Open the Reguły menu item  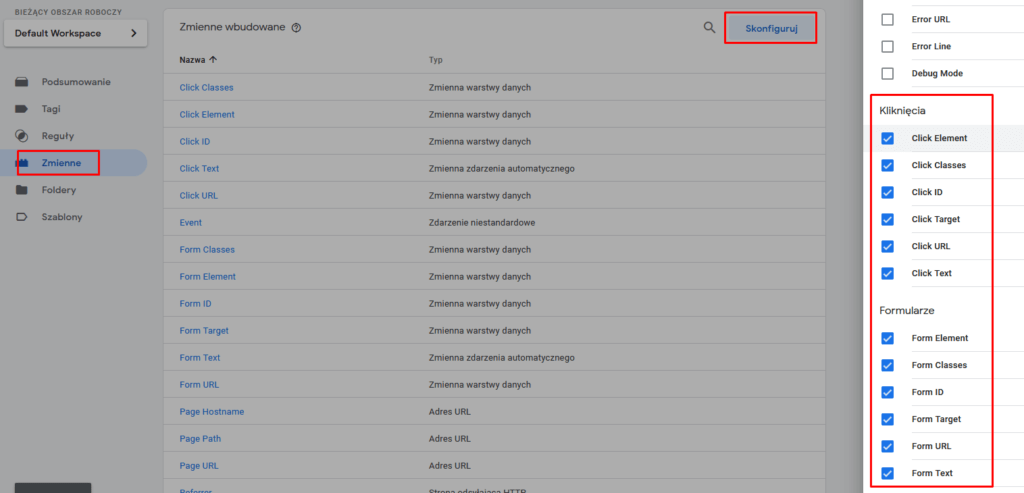click(x=58, y=136)
